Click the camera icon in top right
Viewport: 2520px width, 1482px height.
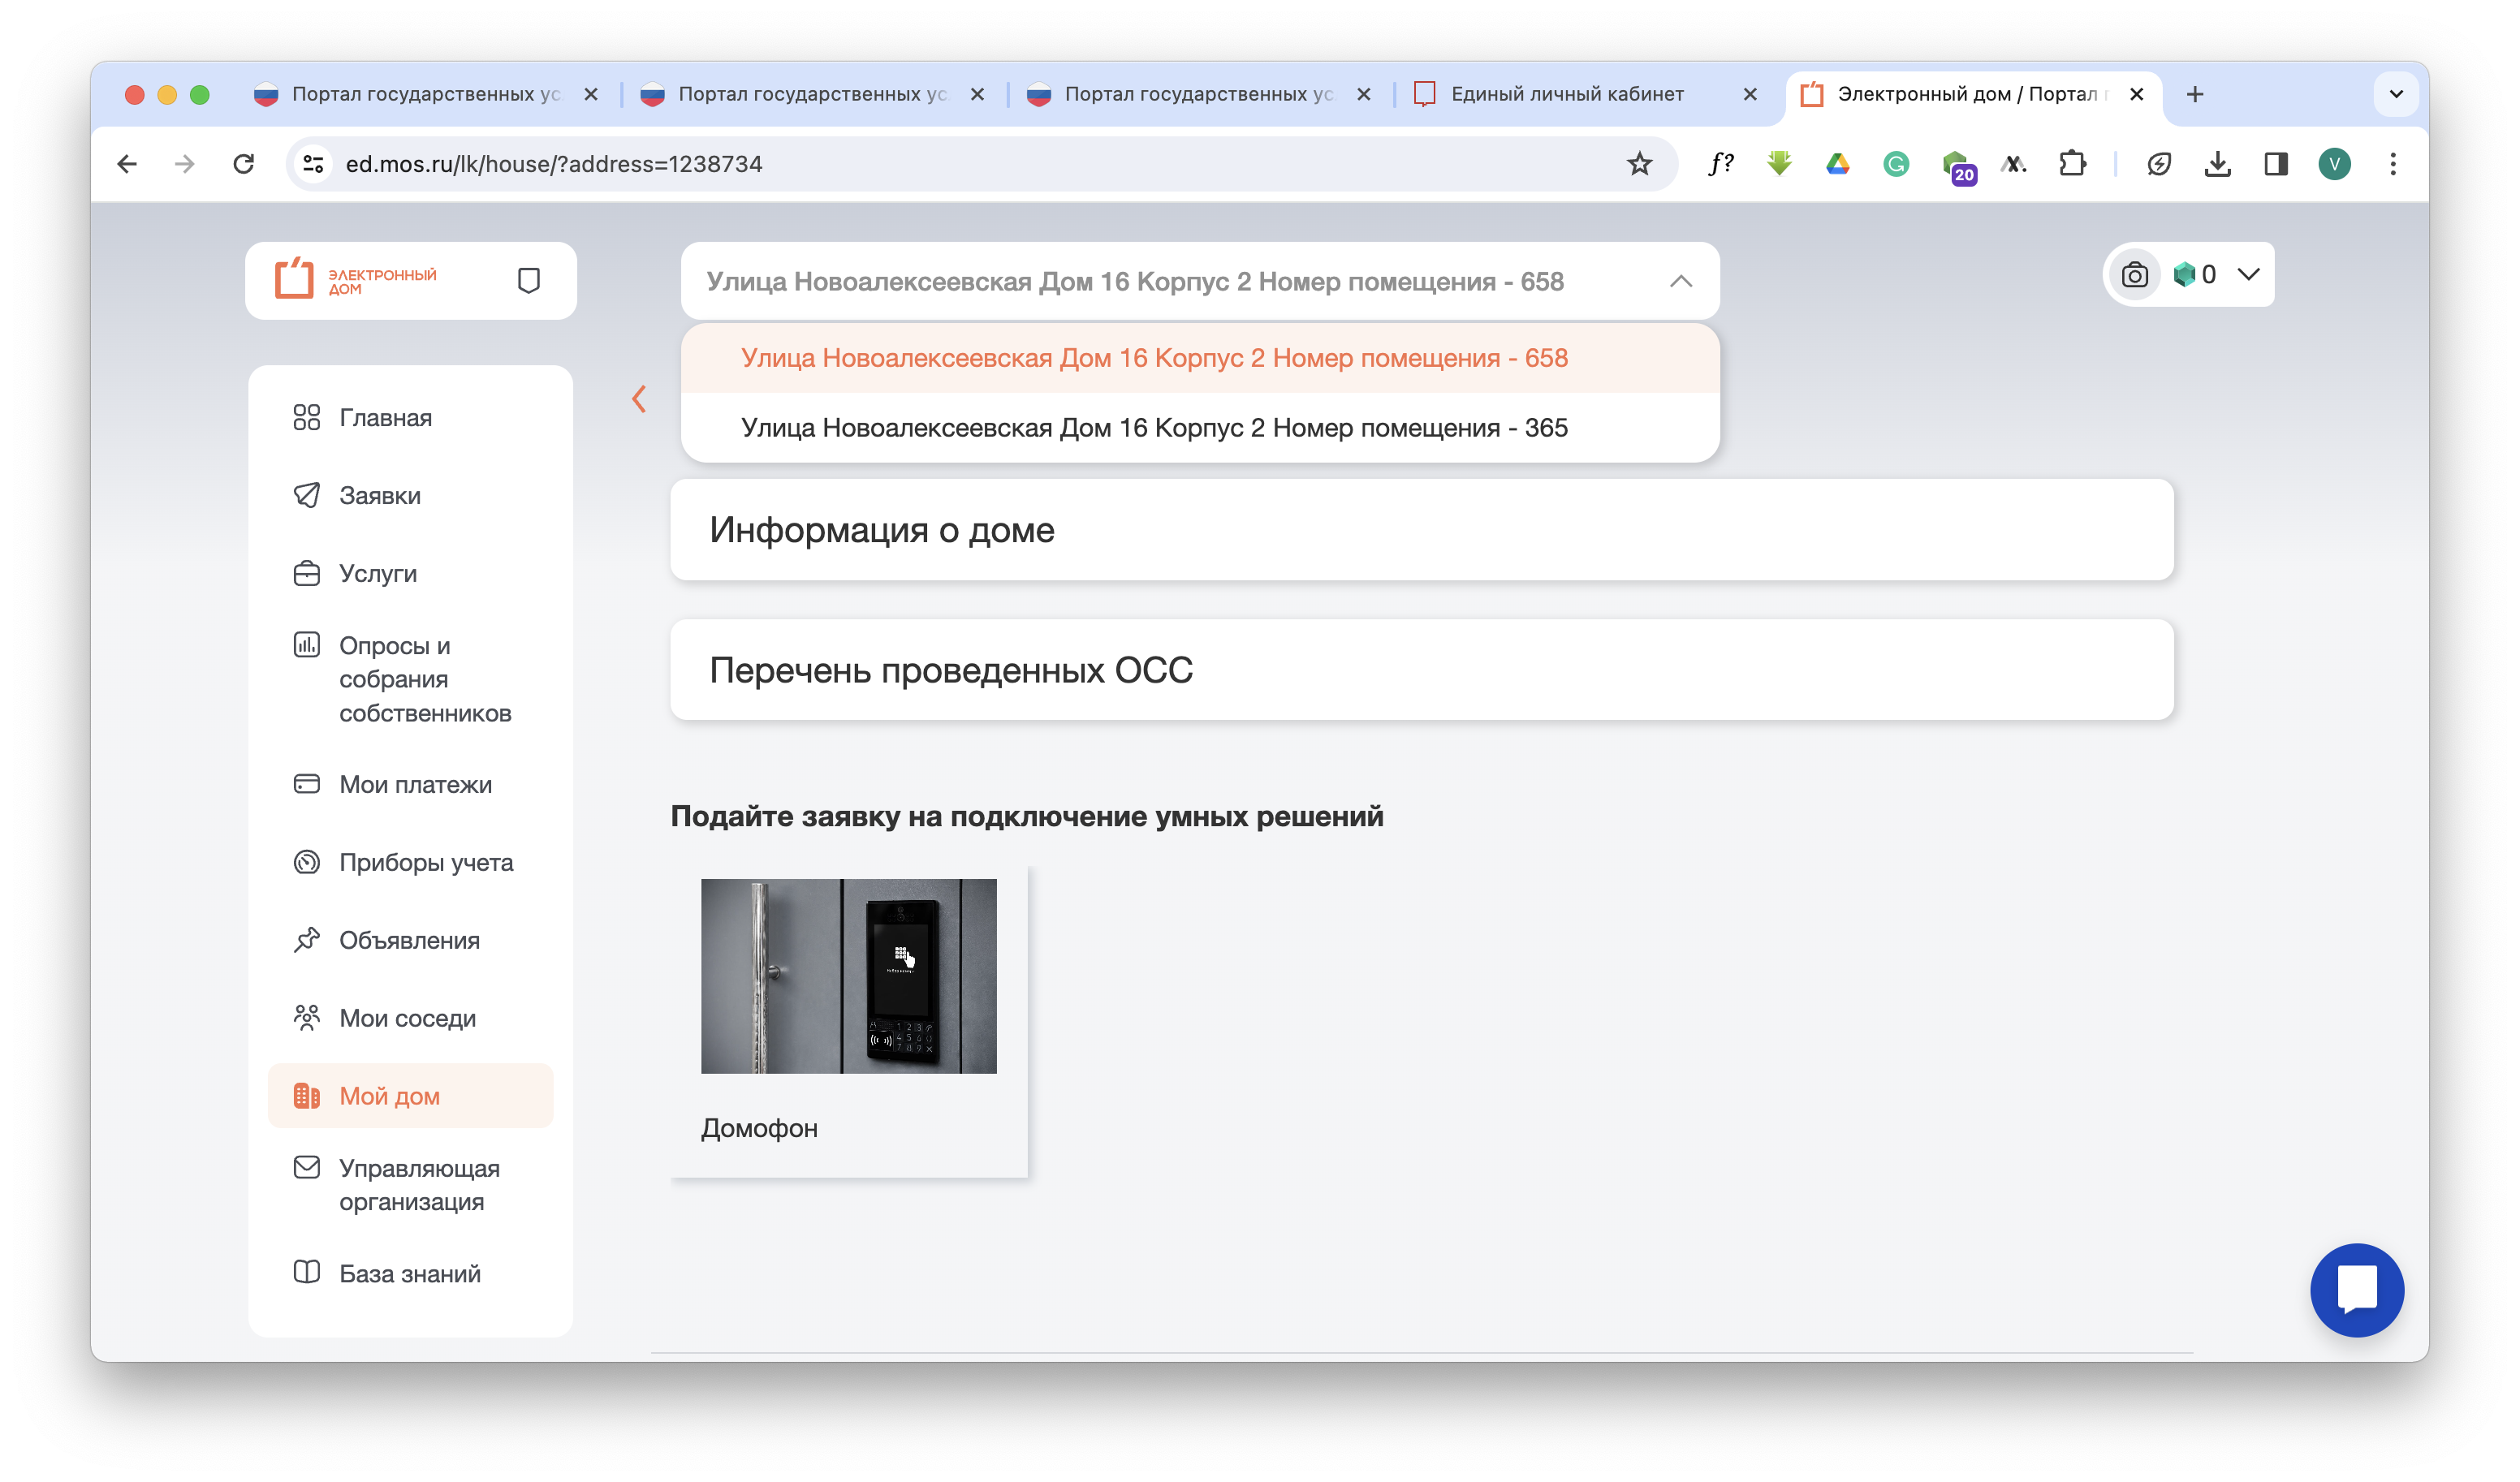[x=2135, y=275]
